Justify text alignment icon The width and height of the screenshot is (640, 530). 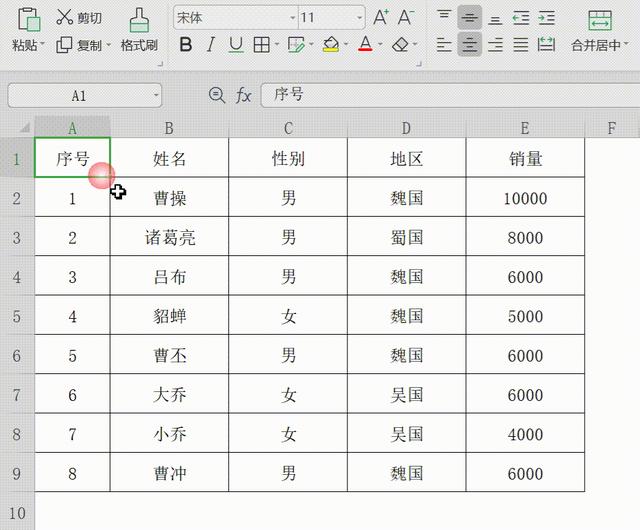(x=521, y=45)
